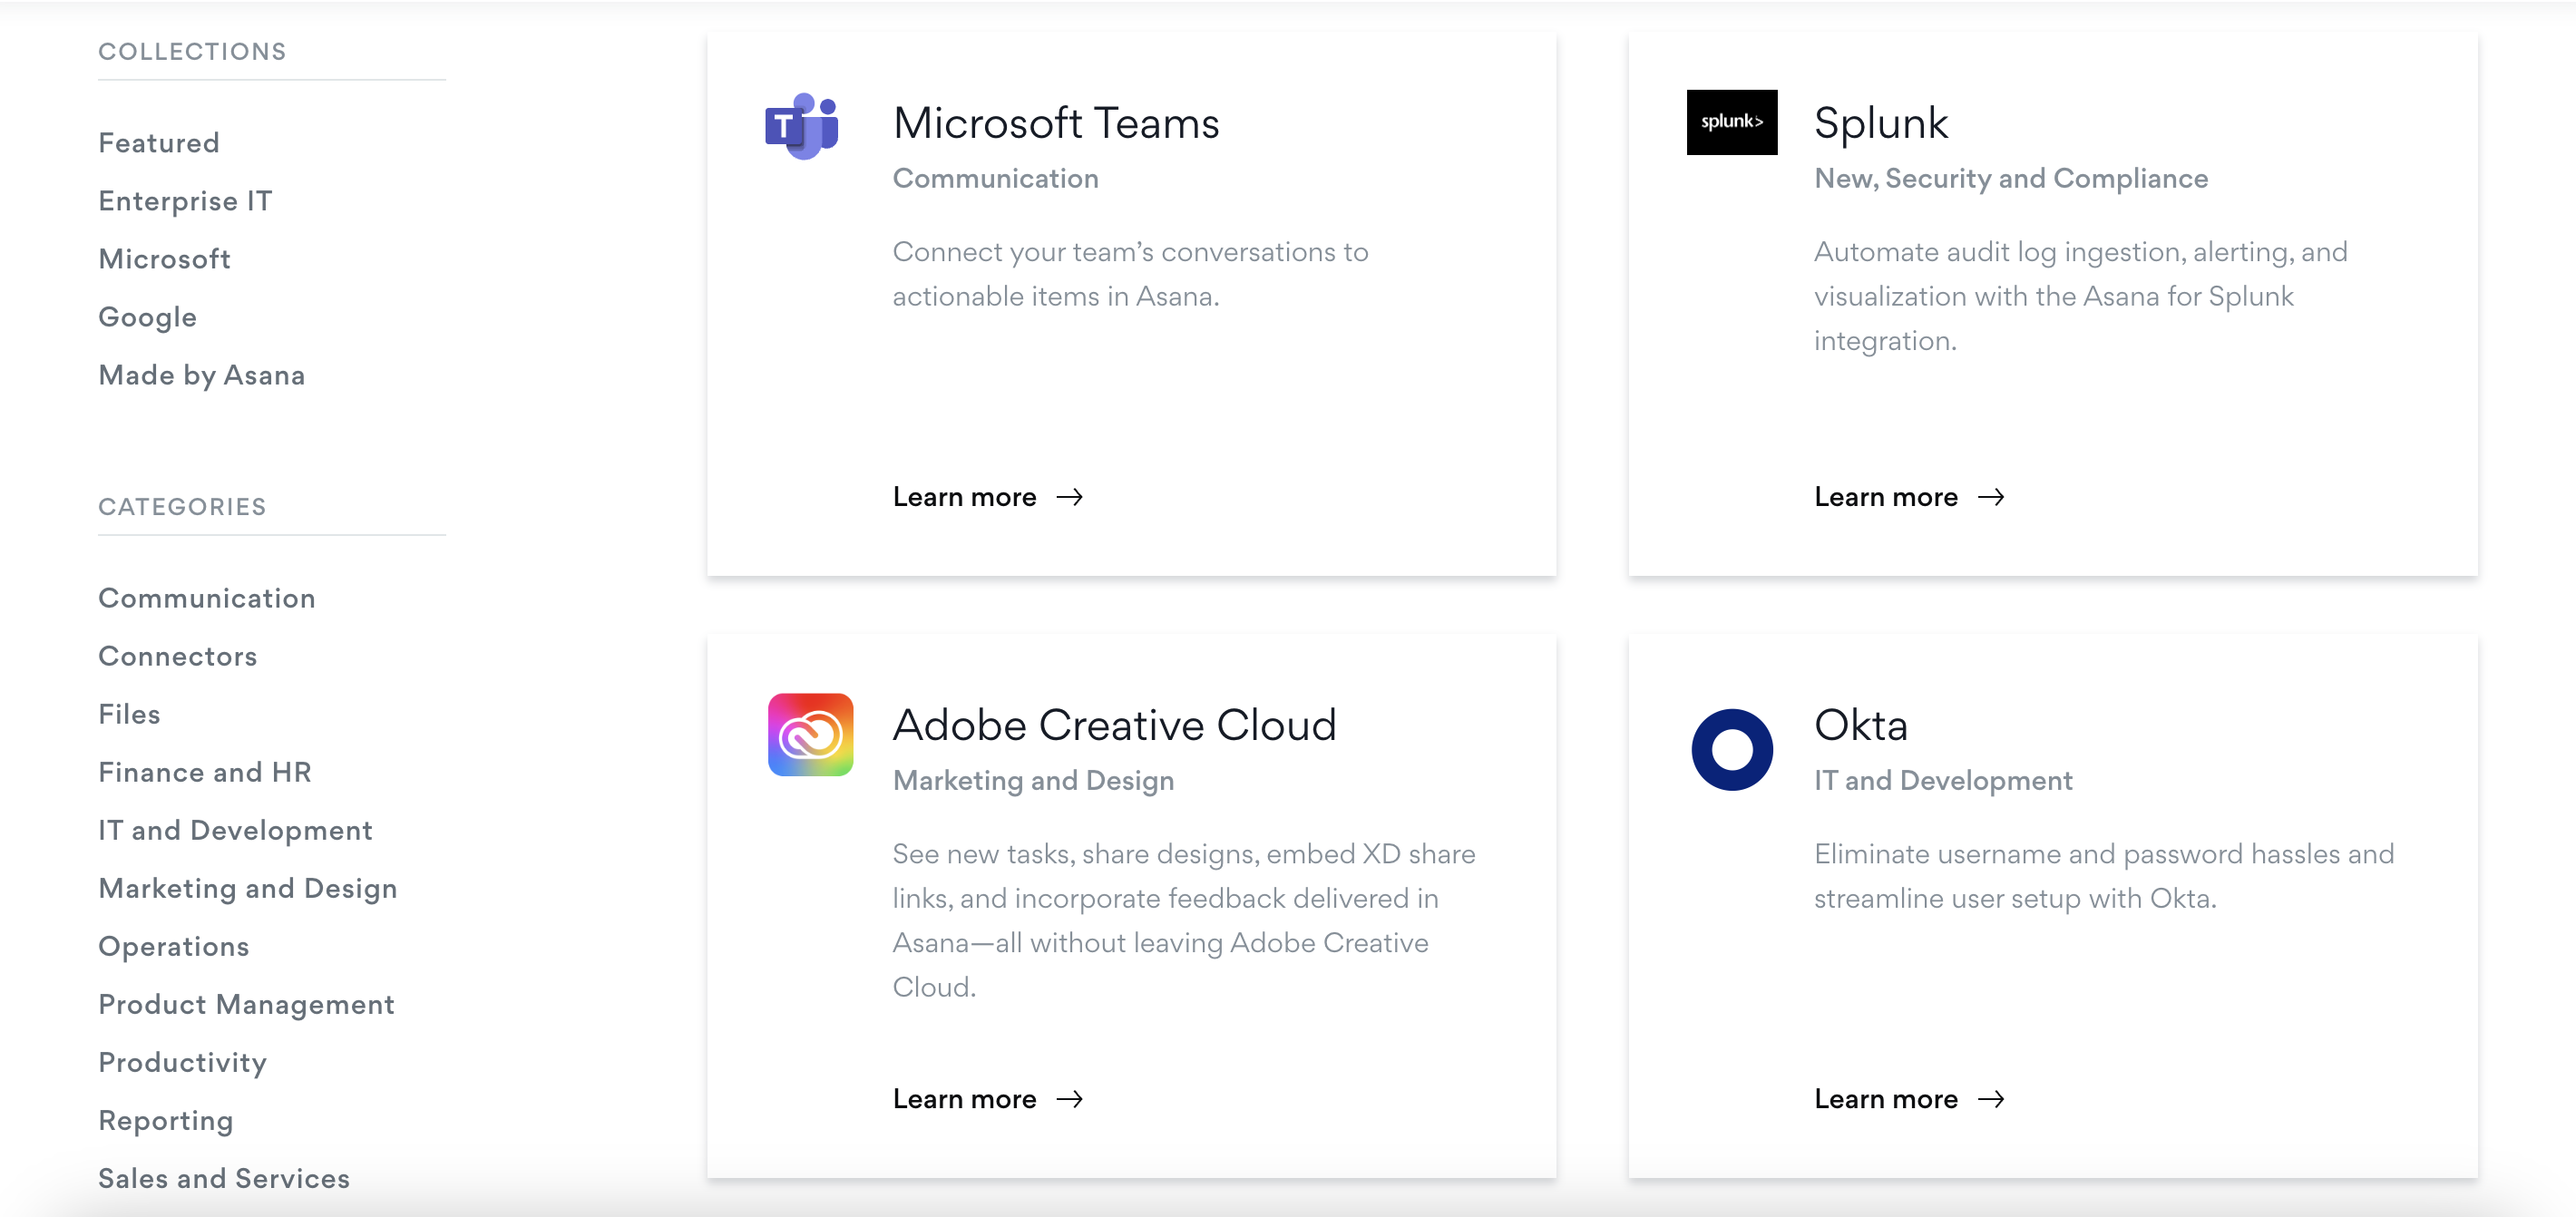Expand the Connectors category
Screen dimensions: 2576x1217
click(x=178, y=656)
